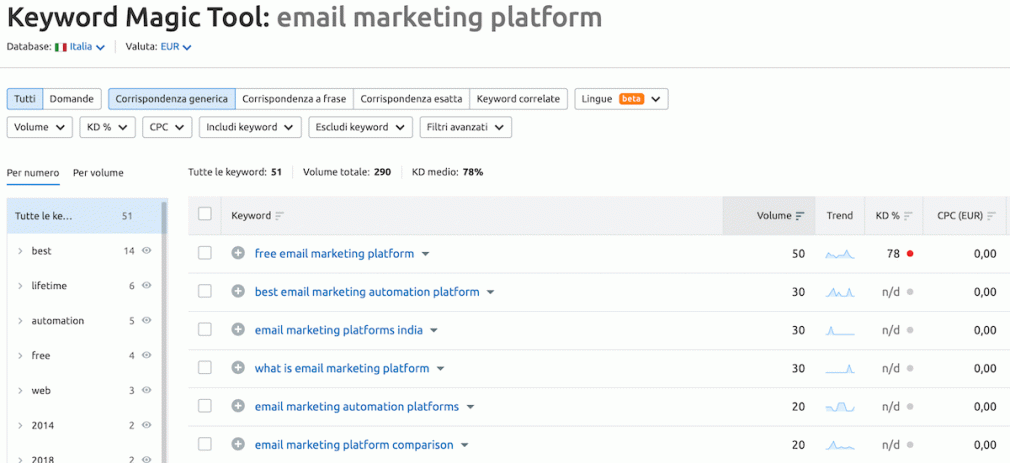Screen dimensions: 1010x463
Task: Expand the 'best' keyword group
Action: [21, 251]
